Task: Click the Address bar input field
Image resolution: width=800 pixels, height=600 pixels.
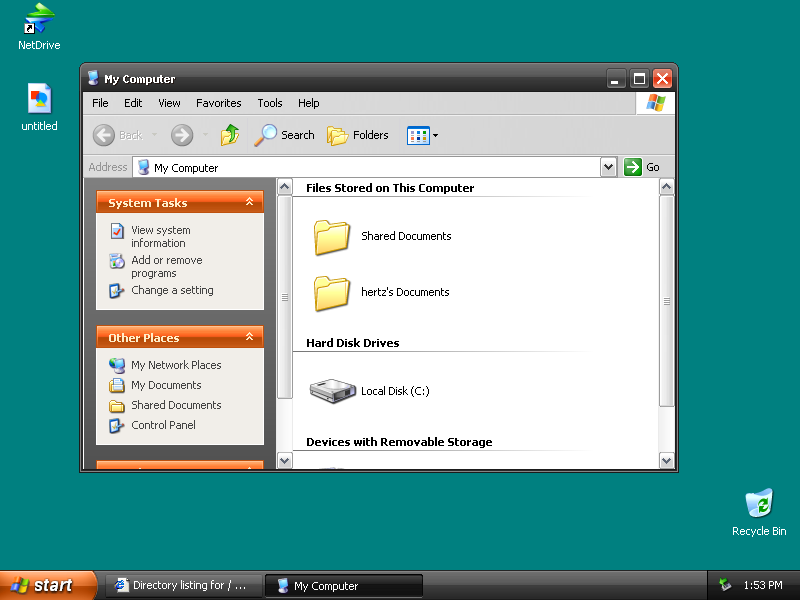Action: tap(366, 167)
